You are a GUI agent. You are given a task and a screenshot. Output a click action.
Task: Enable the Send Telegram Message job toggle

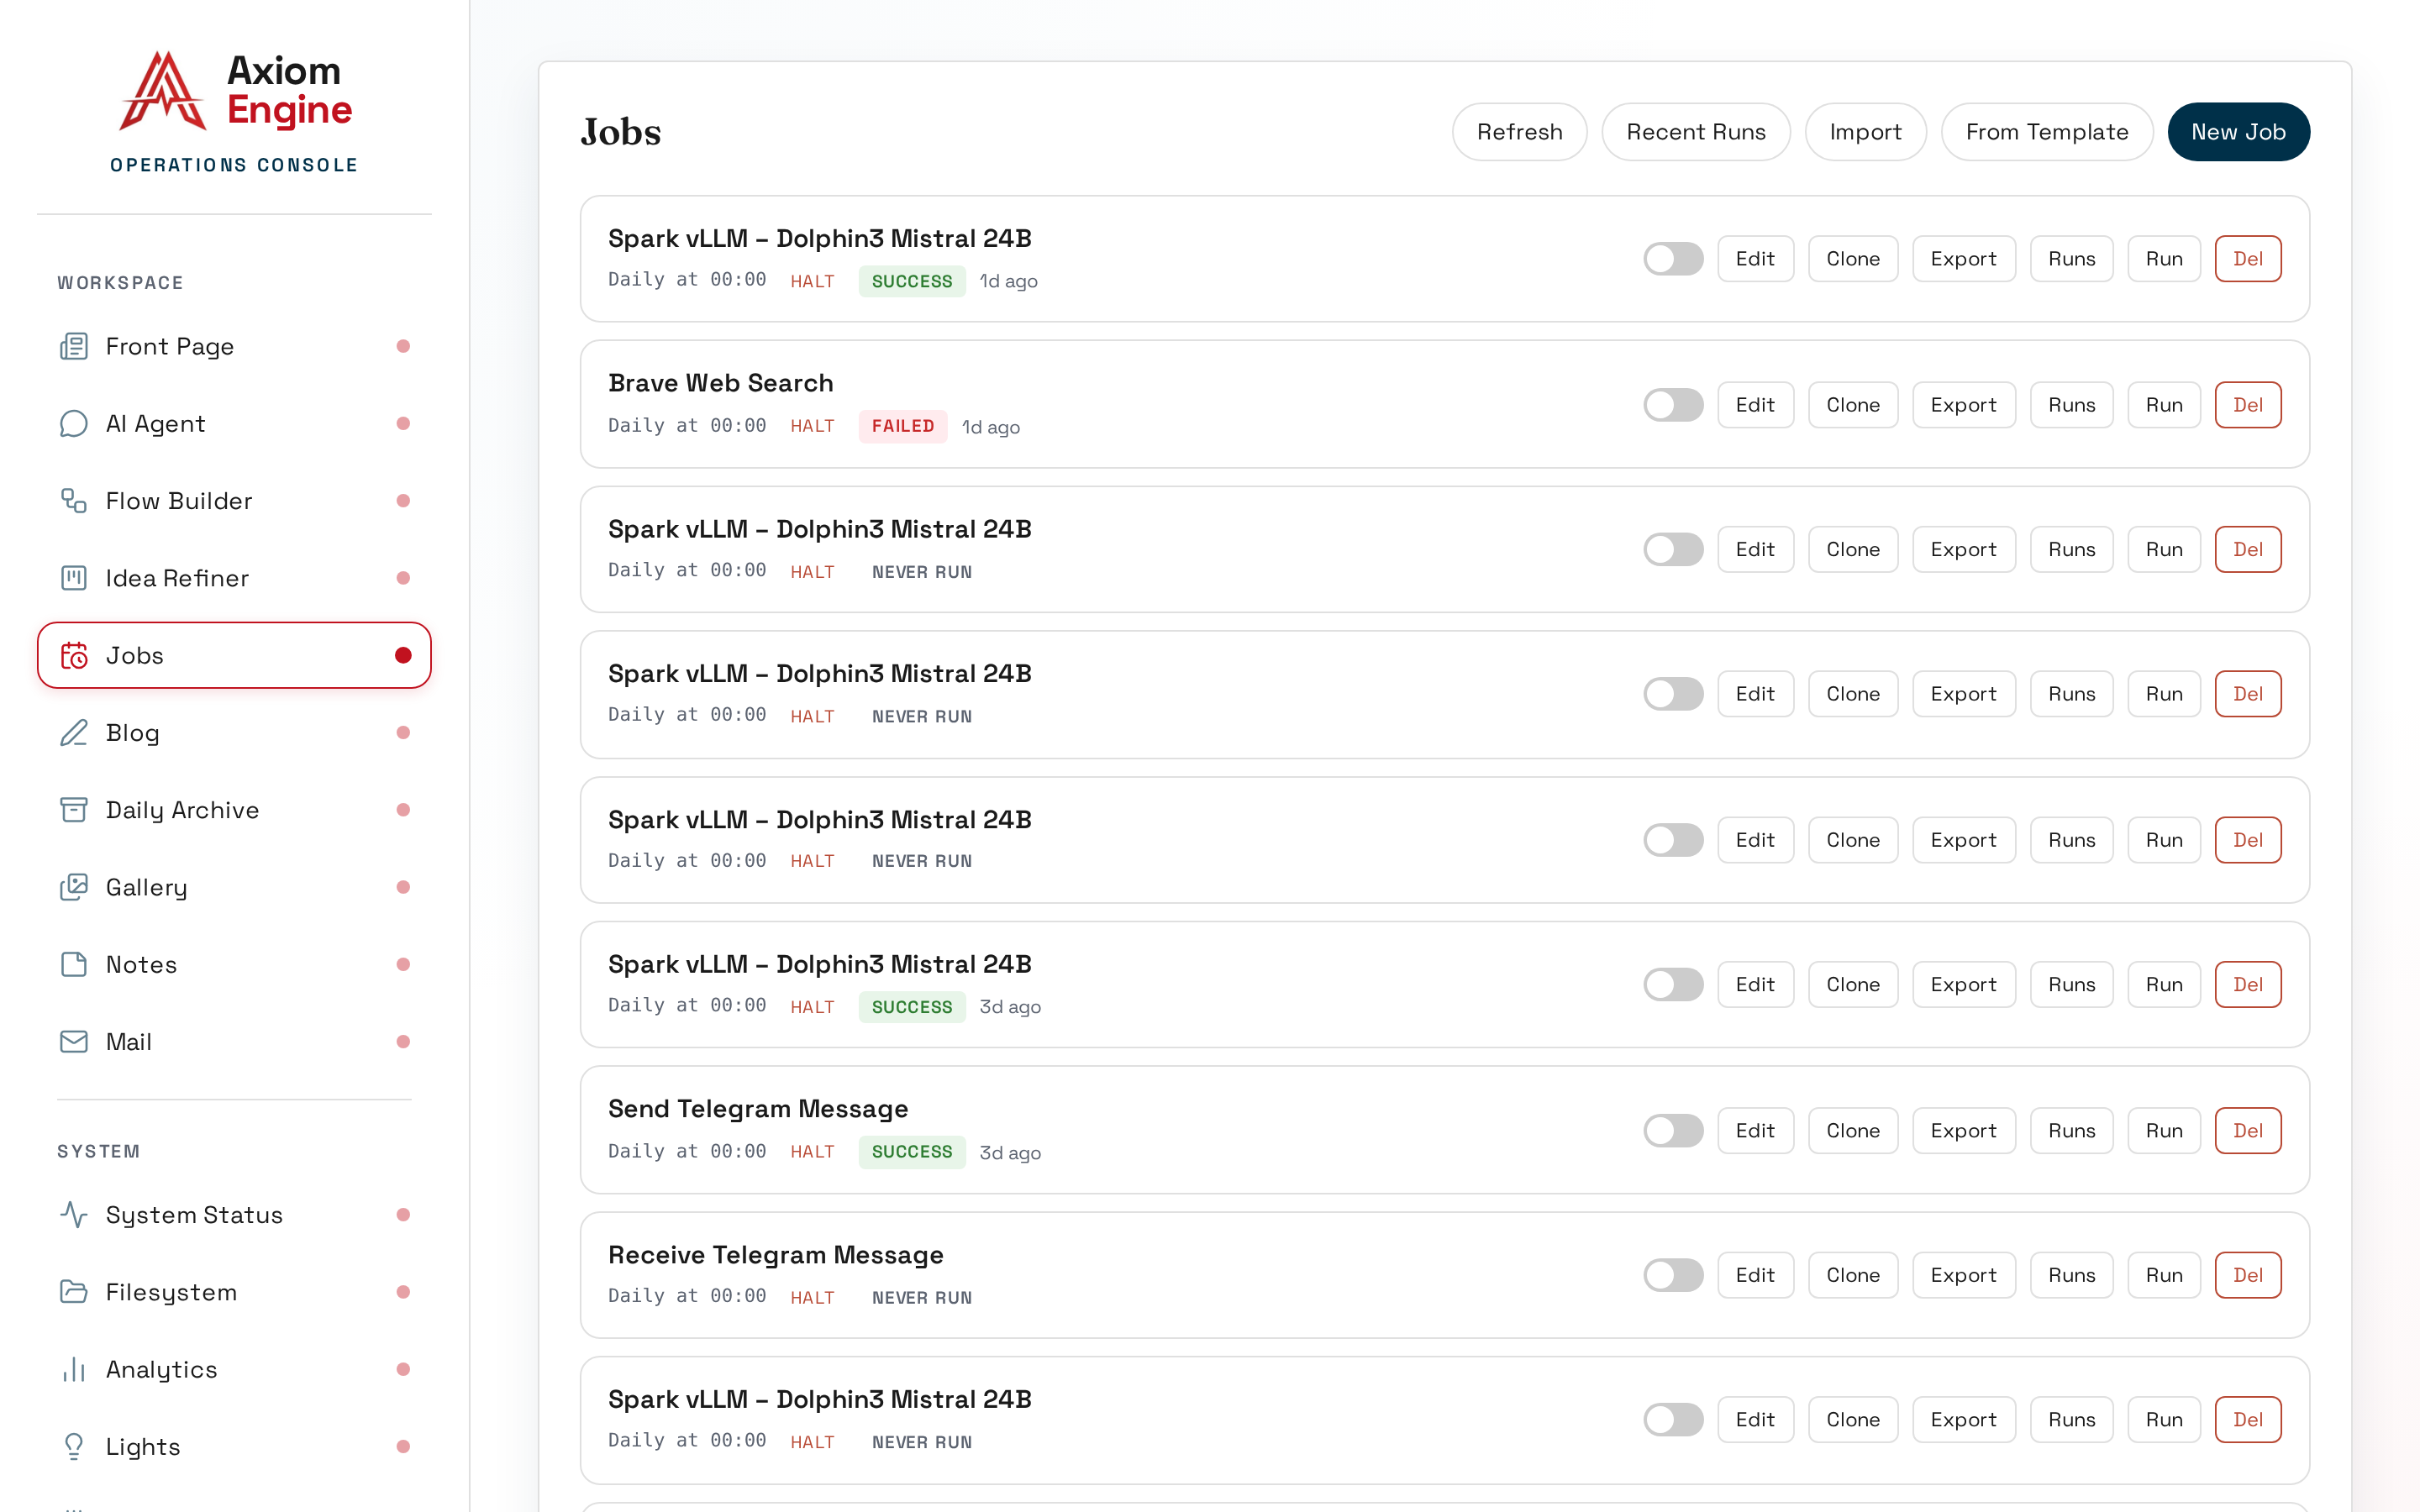click(x=1673, y=1131)
